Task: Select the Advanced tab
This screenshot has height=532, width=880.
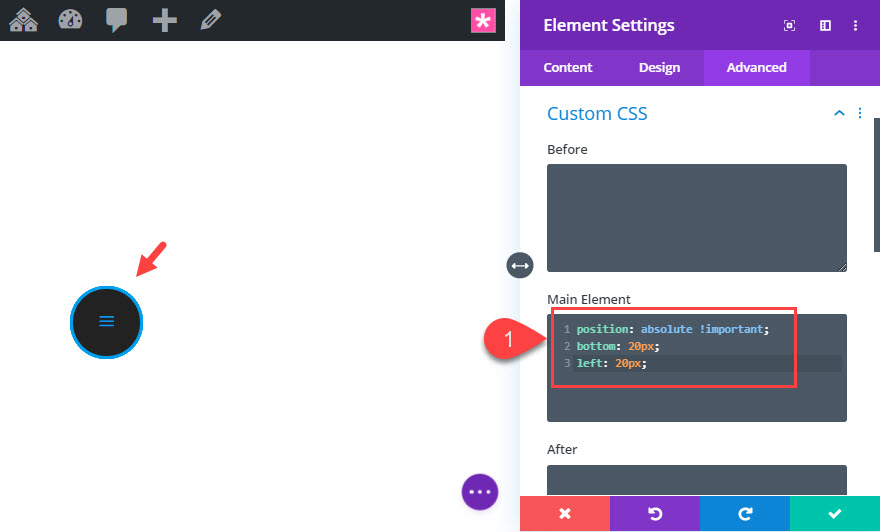Action: point(757,68)
